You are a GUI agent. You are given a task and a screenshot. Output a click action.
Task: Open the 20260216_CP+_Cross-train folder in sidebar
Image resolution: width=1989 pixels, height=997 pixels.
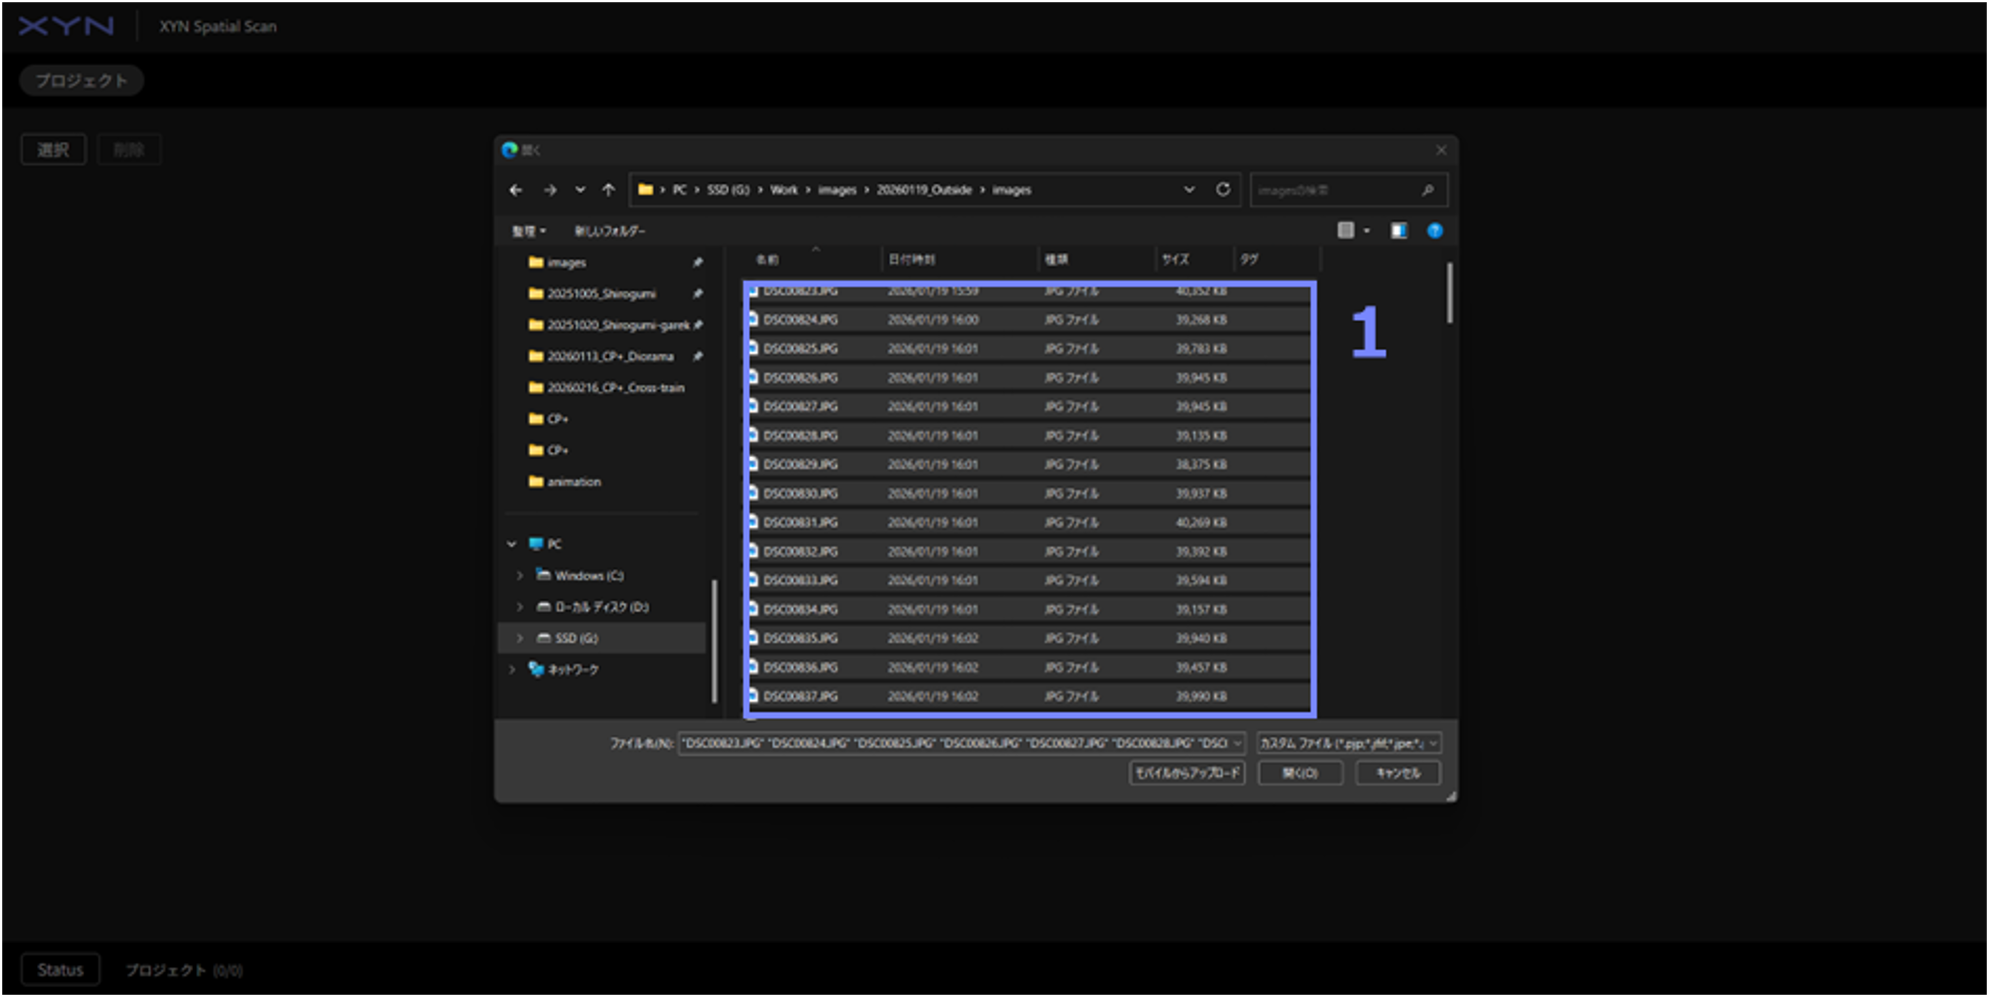coord(615,388)
